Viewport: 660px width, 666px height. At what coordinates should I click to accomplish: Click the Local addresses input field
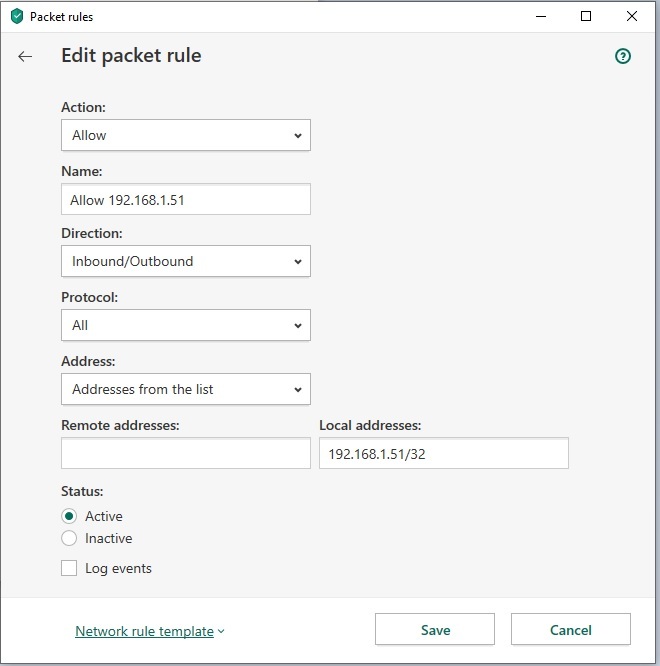click(x=443, y=453)
